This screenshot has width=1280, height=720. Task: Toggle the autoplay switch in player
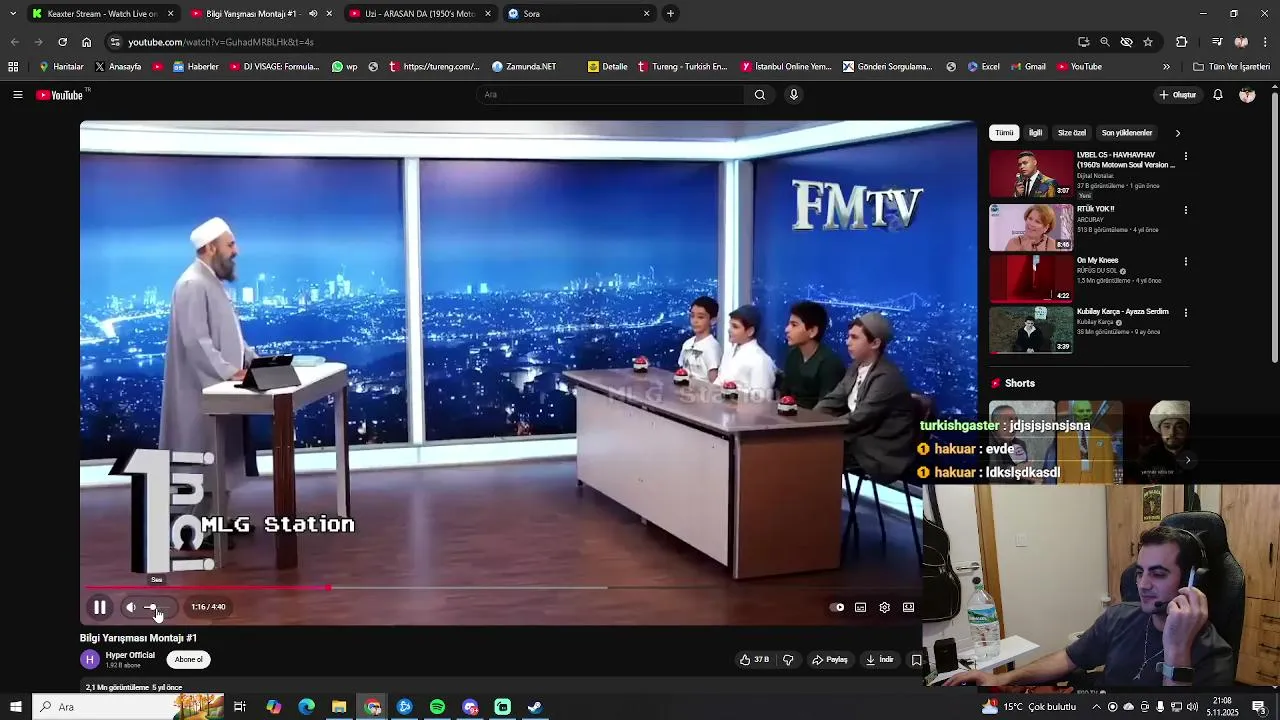838,607
